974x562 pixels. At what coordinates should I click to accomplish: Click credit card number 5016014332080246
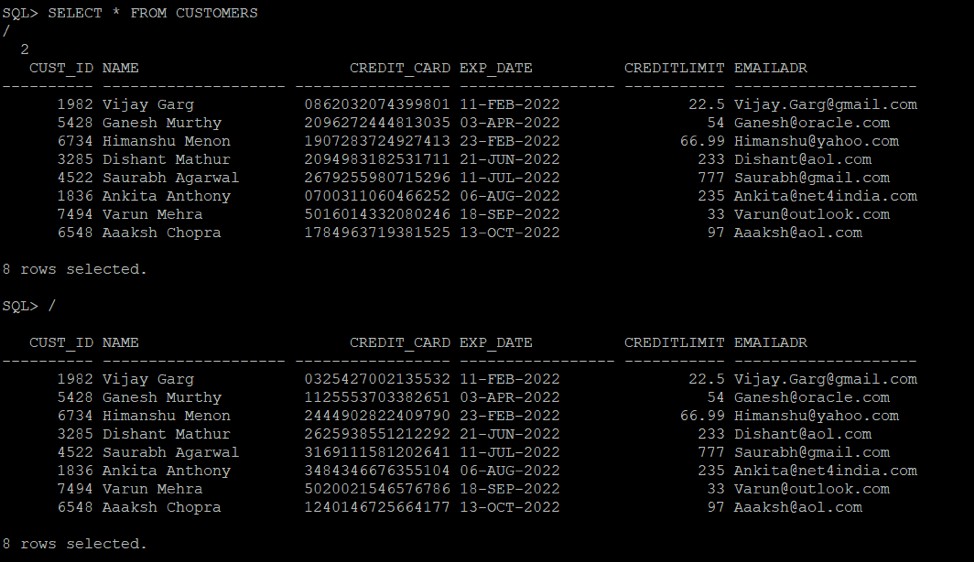click(377, 214)
